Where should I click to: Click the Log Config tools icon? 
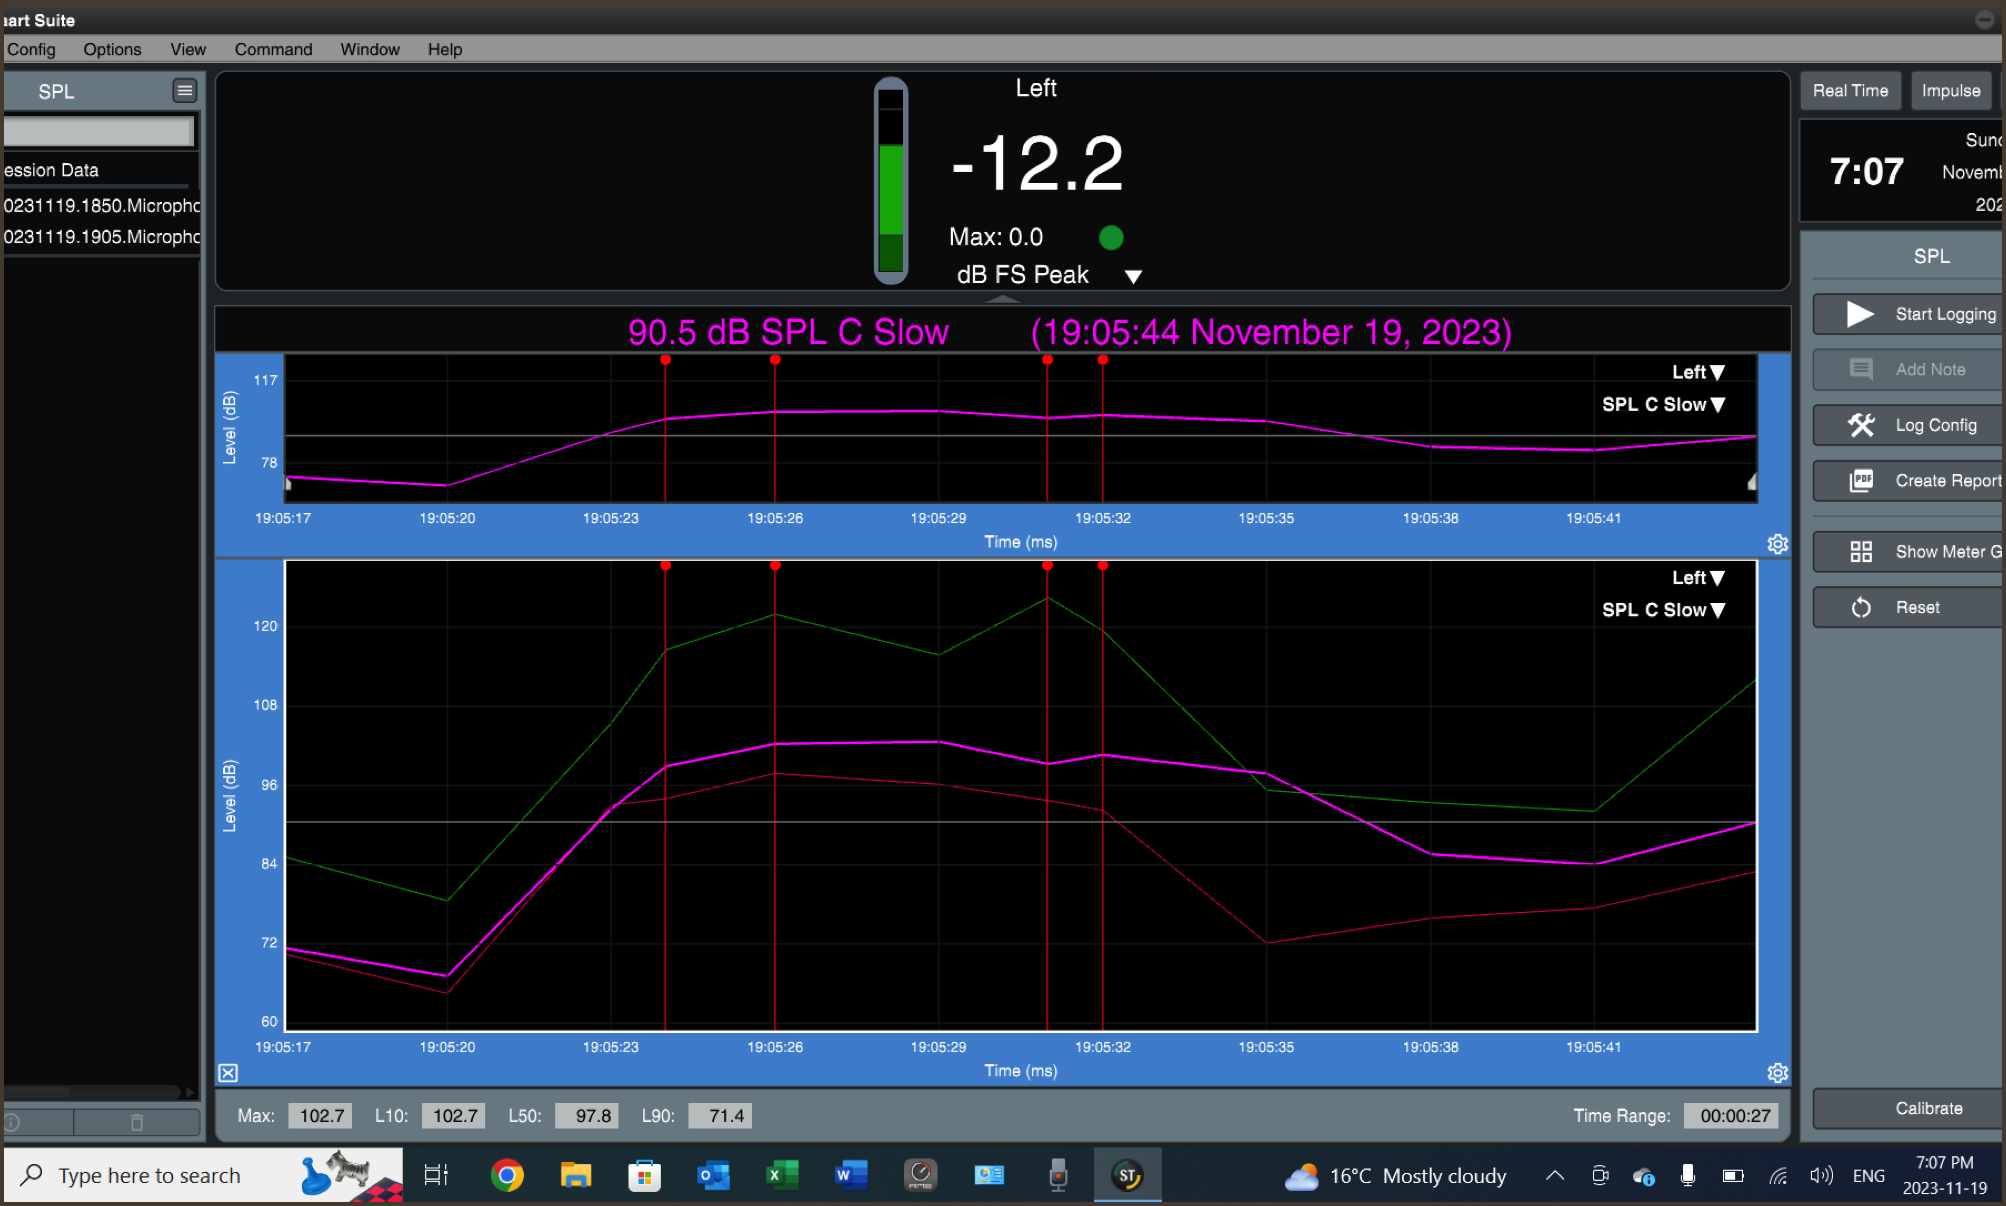click(x=1860, y=425)
